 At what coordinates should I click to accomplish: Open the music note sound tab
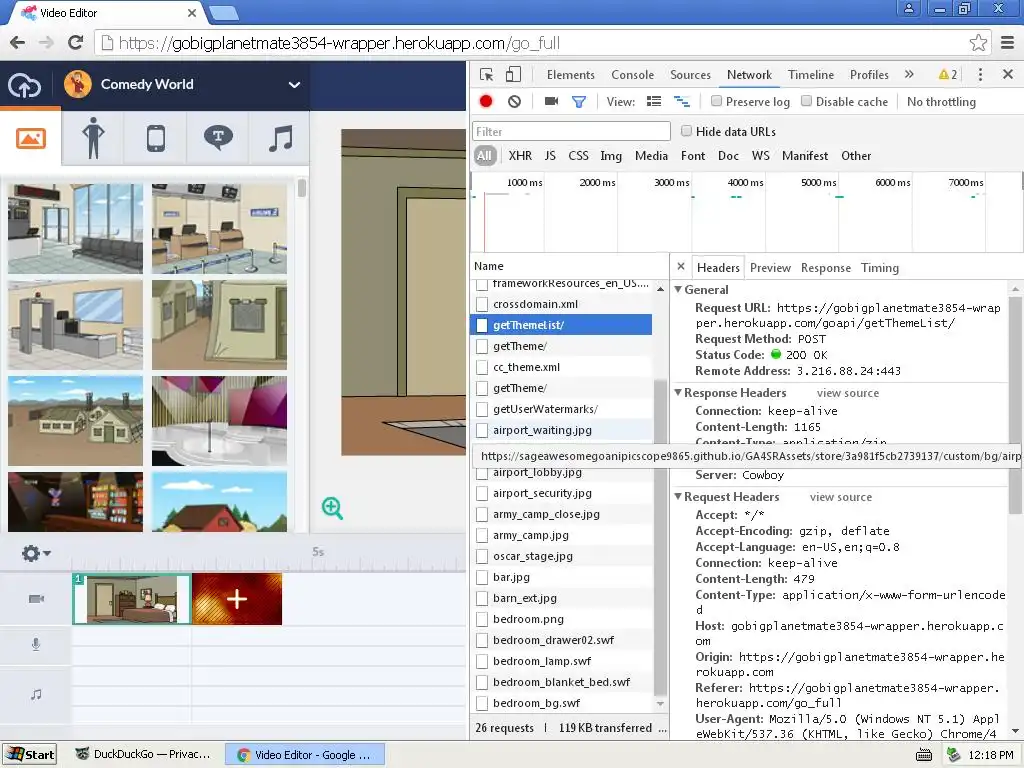[281, 138]
